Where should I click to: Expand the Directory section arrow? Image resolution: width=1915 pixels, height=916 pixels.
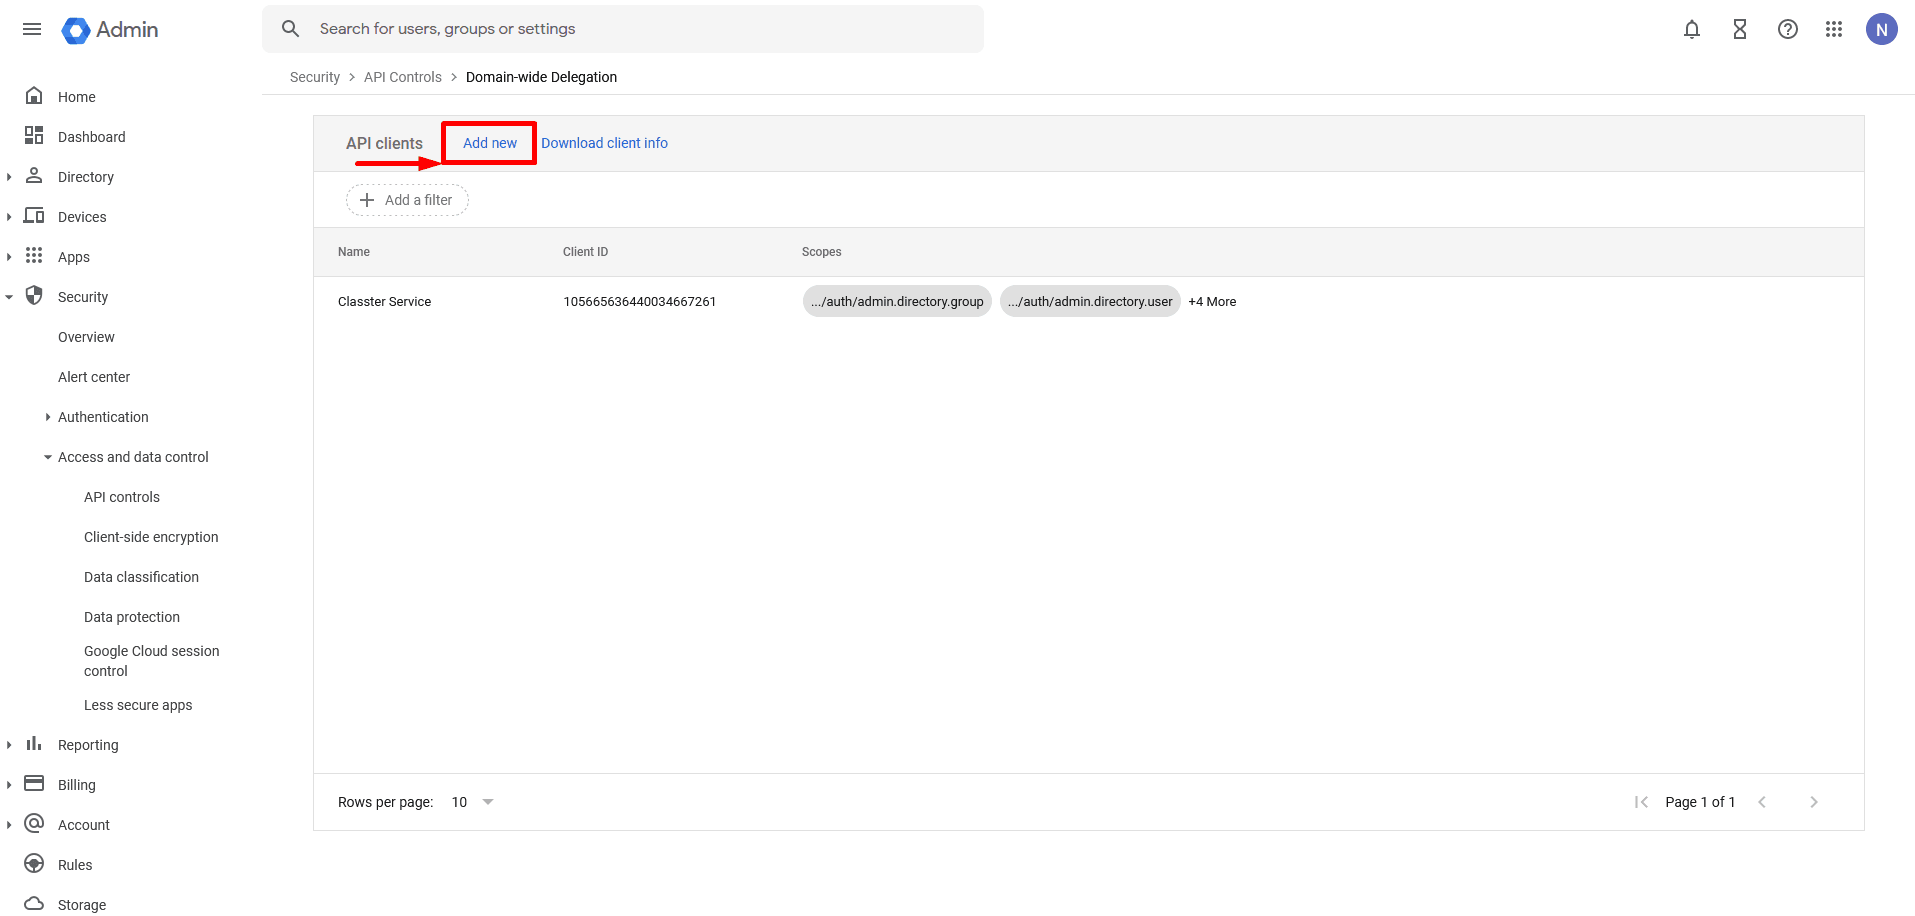point(9,177)
